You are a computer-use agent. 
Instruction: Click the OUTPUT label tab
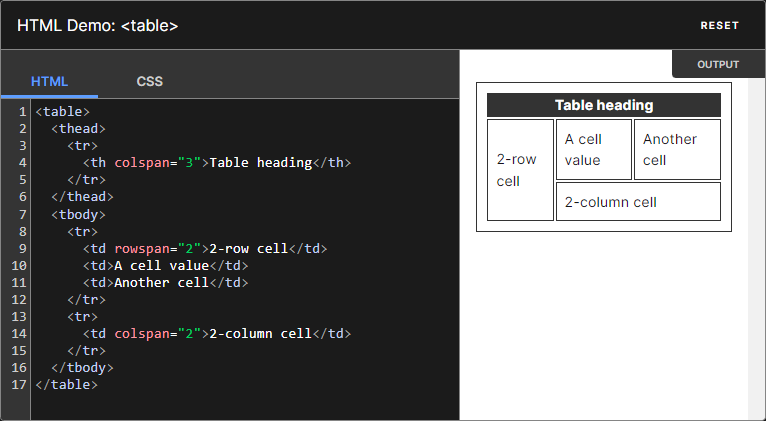click(x=718, y=64)
